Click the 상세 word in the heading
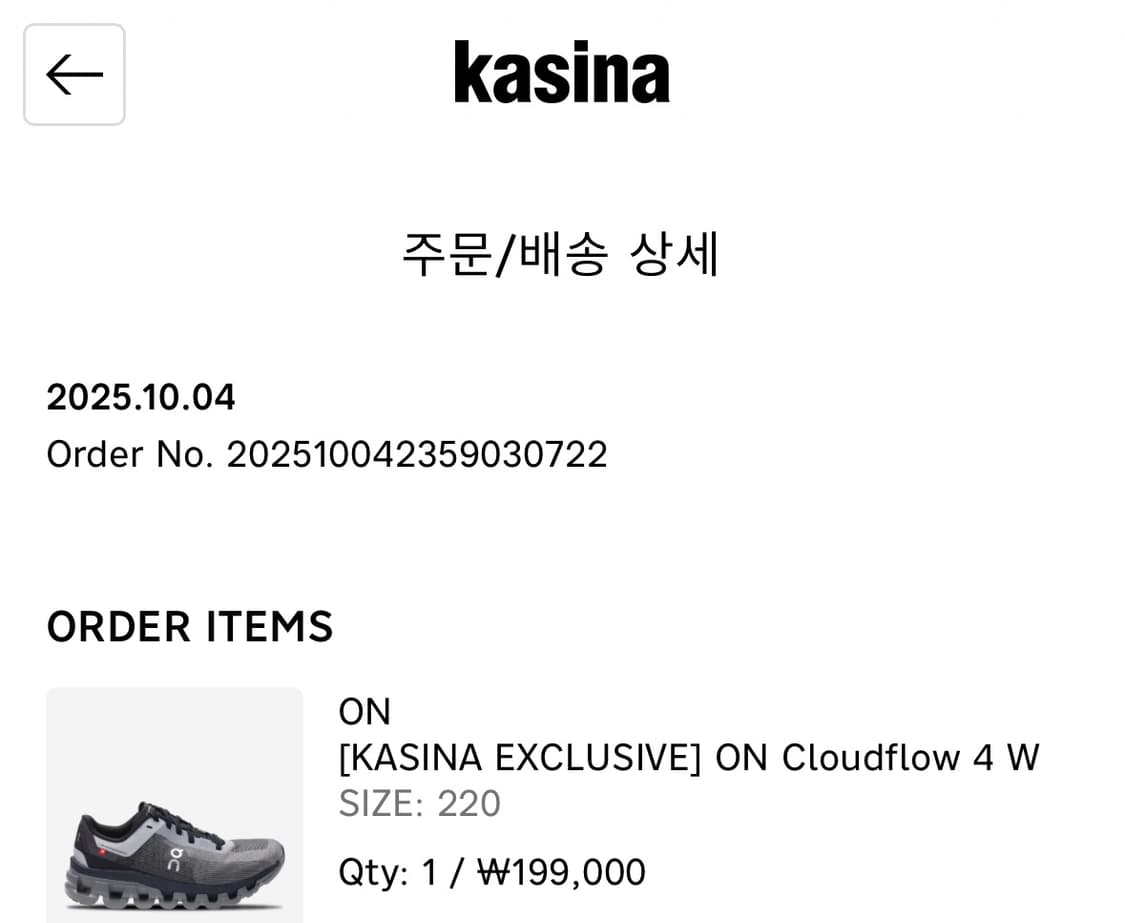 [x=674, y=254]
